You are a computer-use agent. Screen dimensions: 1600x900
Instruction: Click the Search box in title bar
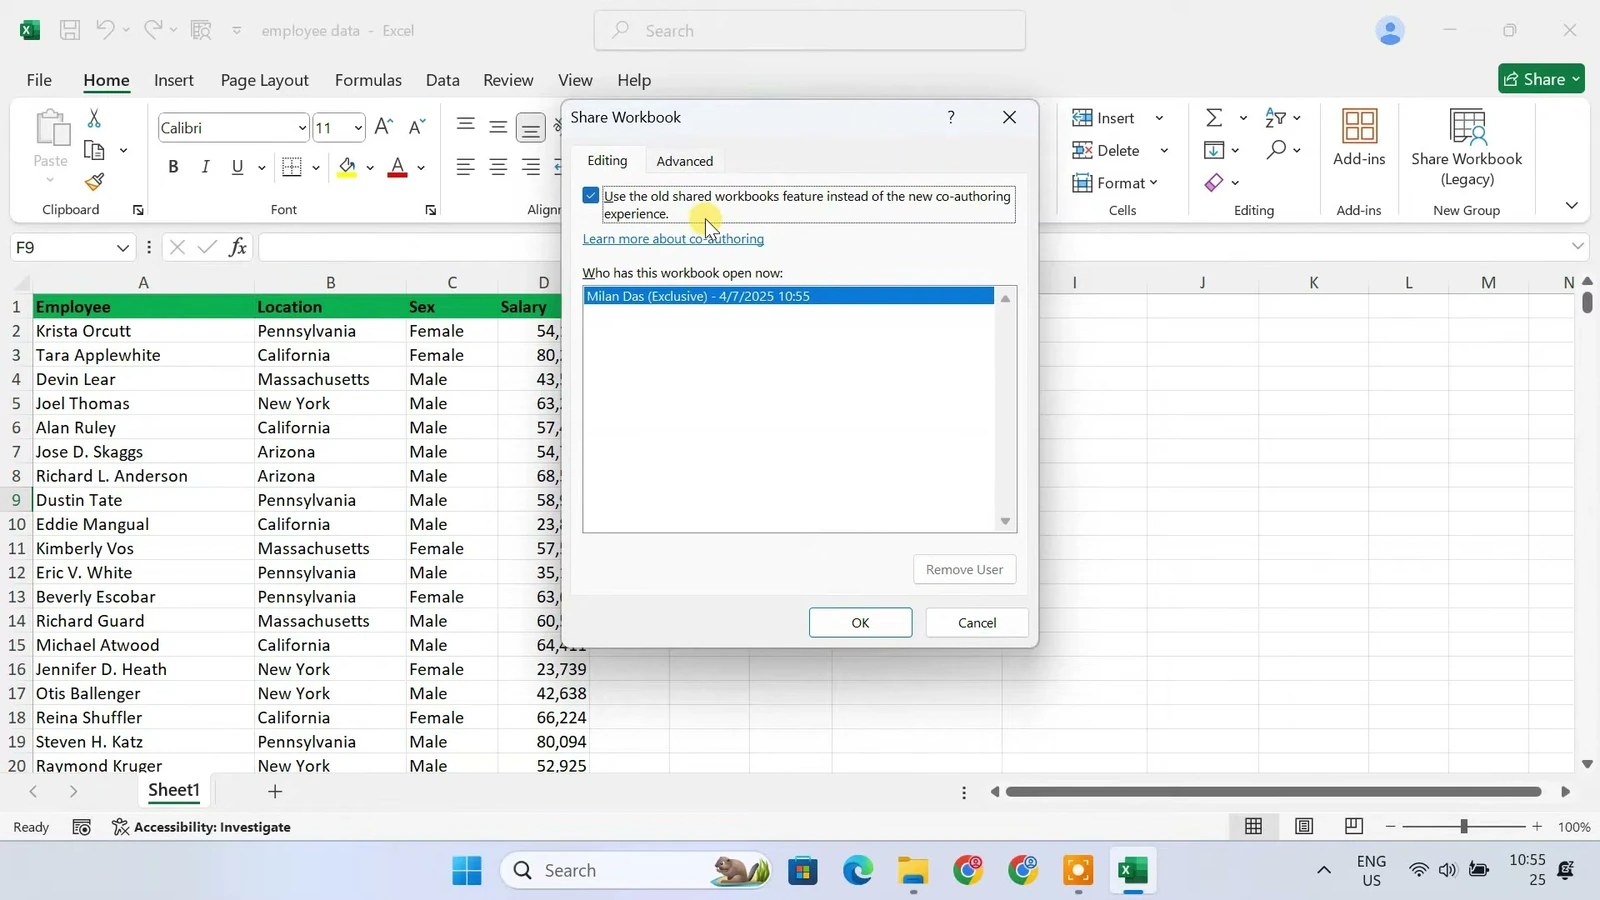pyautogui.click(x=810, y=31)
